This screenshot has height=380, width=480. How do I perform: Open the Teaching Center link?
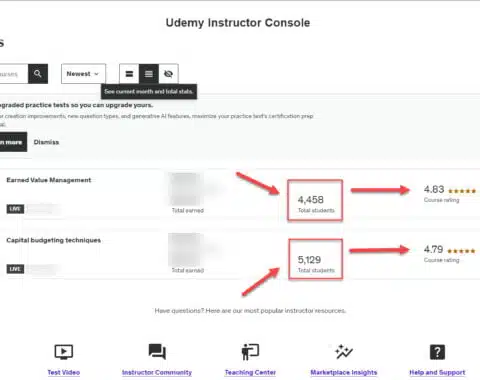[250, 372]
